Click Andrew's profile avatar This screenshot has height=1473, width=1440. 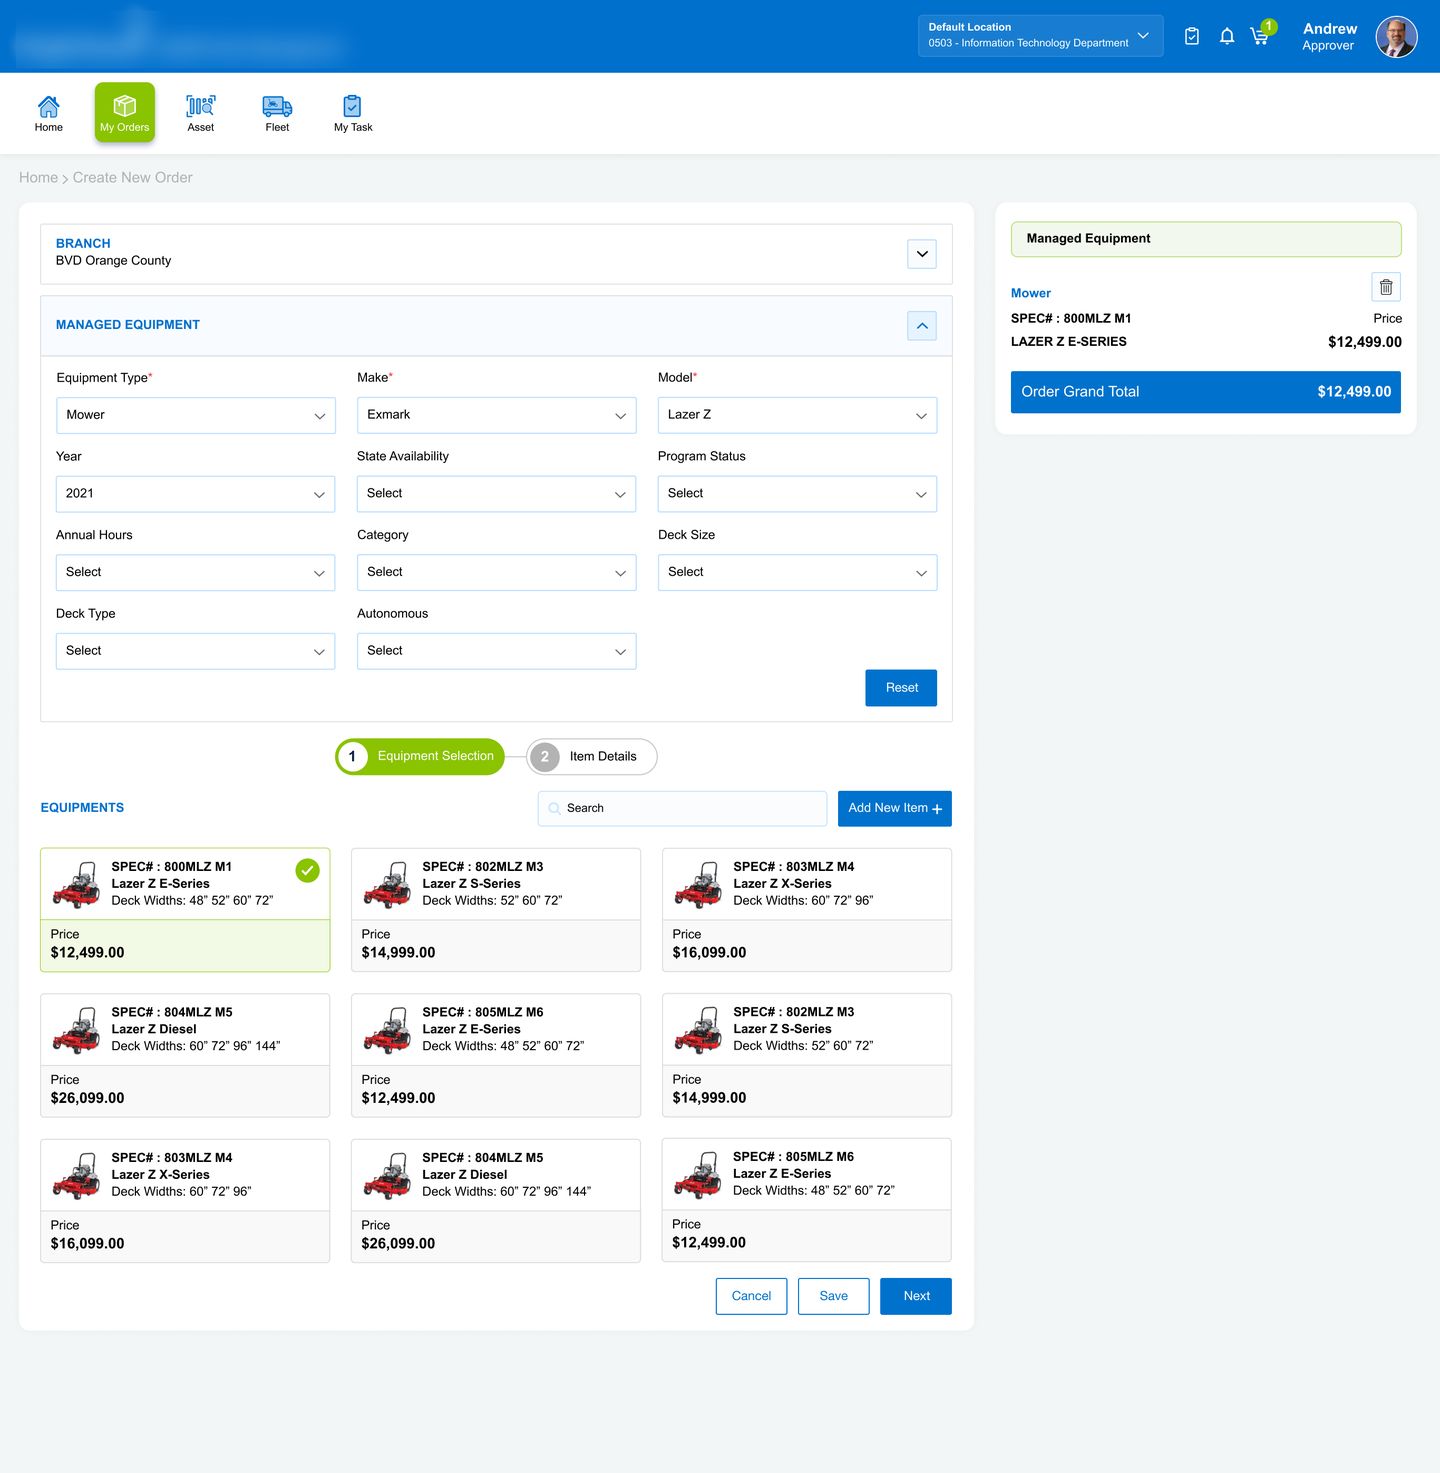click(1396, 37)
